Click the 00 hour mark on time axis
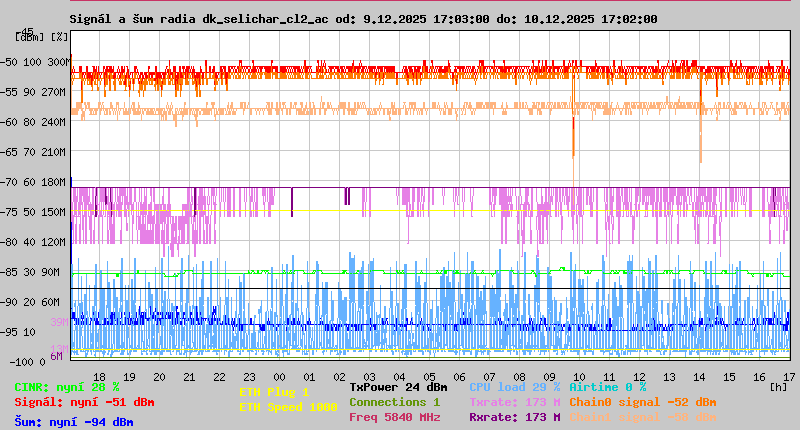Viewport: 800px width, 430px height. point(281,376)
